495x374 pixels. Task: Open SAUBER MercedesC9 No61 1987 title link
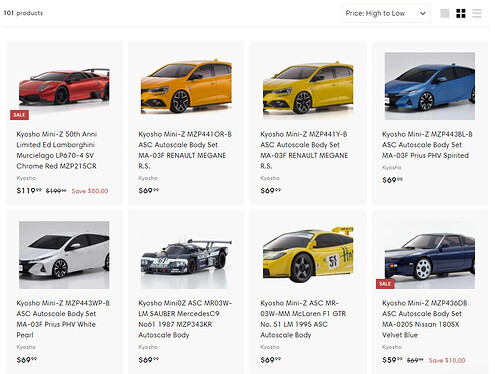pyautogui.click(x=185, y=319)
